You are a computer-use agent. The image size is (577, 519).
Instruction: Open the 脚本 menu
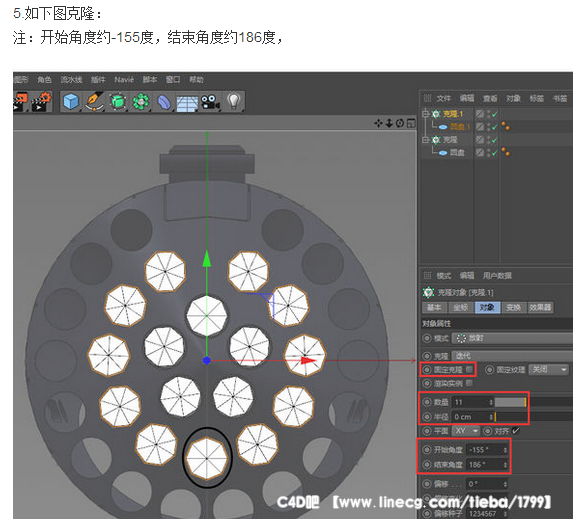pyautogui.click(x=150, y=80)
